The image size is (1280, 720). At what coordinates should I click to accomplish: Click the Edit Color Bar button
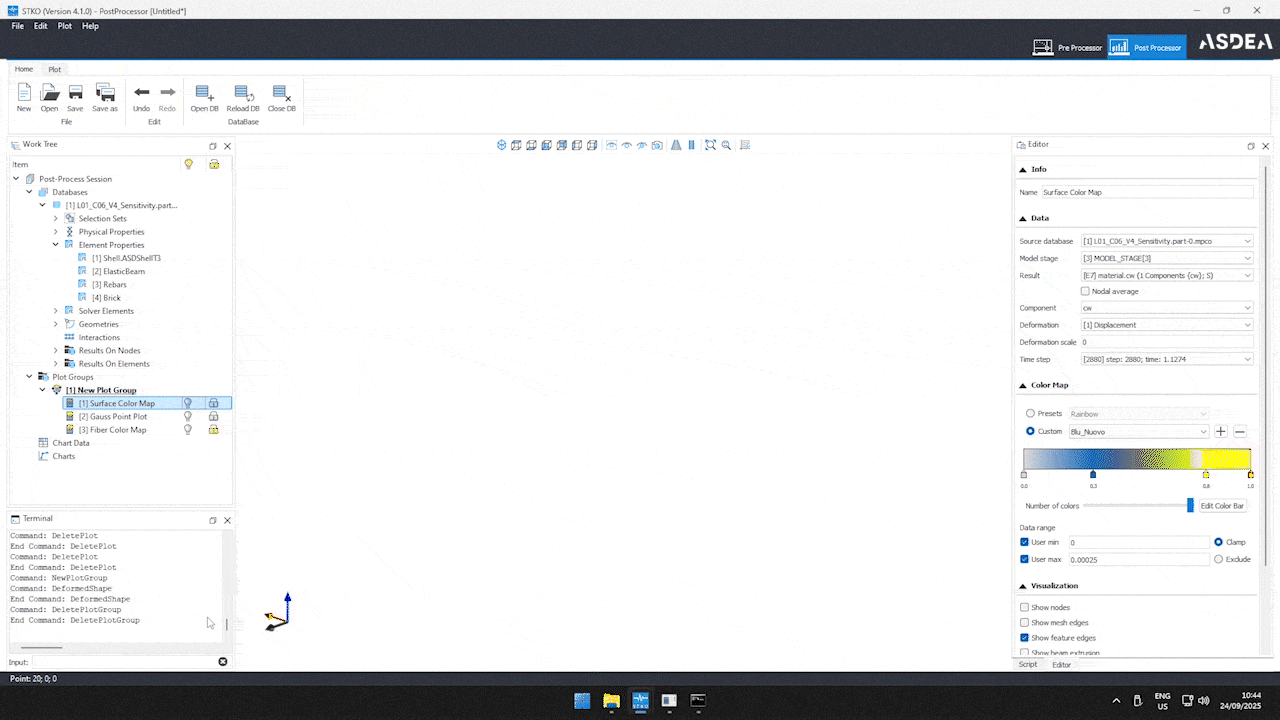click(x=1221, y=506)
